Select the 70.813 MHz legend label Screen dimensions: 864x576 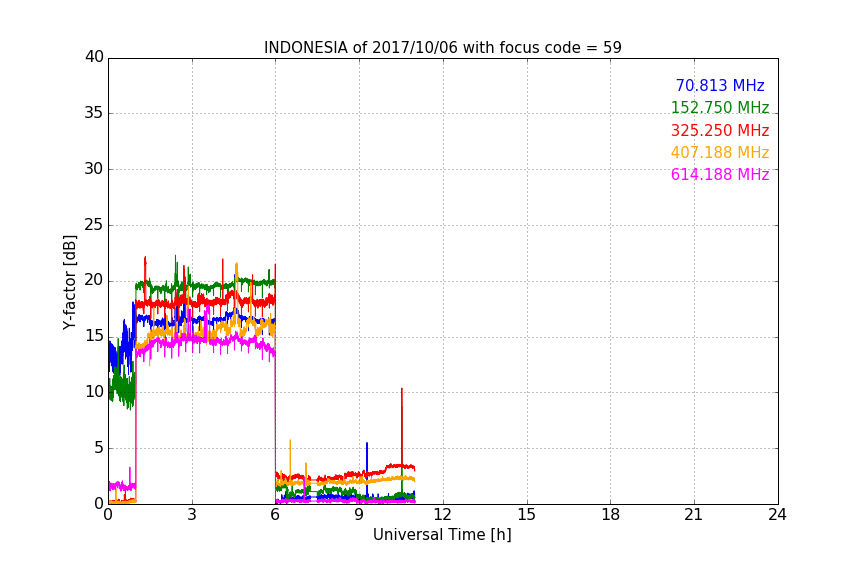click(x=720, y=85)
